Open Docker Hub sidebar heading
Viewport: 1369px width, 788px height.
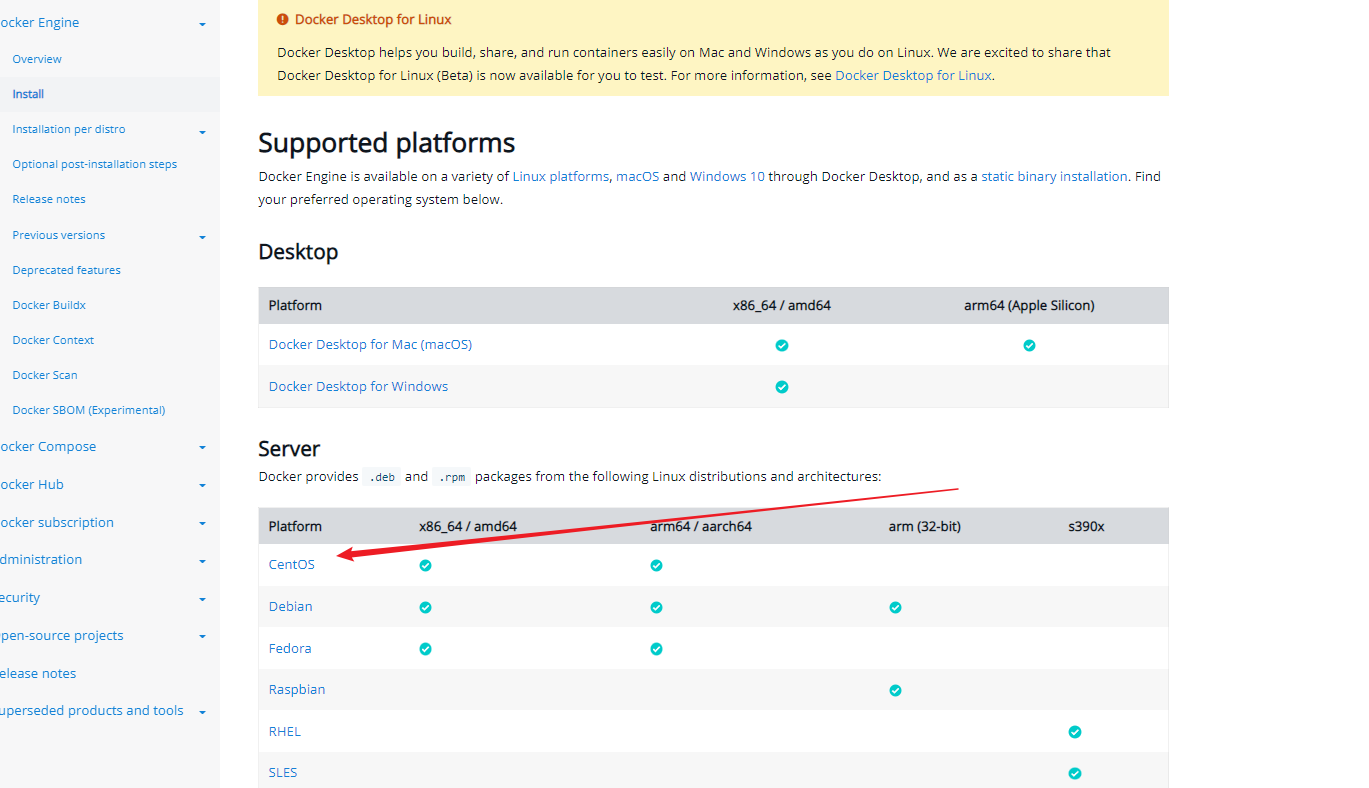32,484
